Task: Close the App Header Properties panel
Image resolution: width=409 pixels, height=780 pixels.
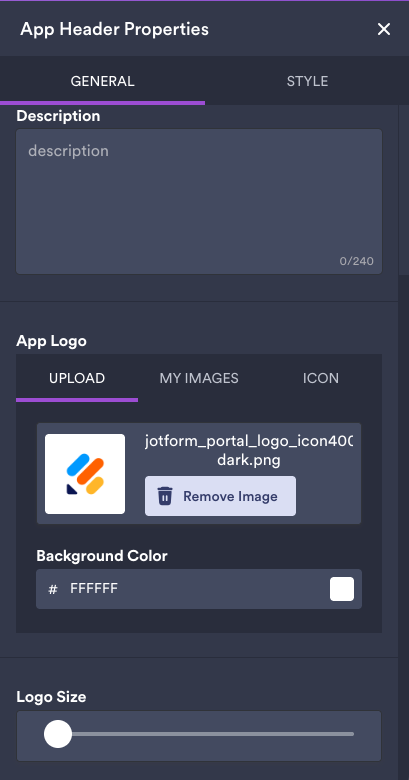Action: [384, 29]
